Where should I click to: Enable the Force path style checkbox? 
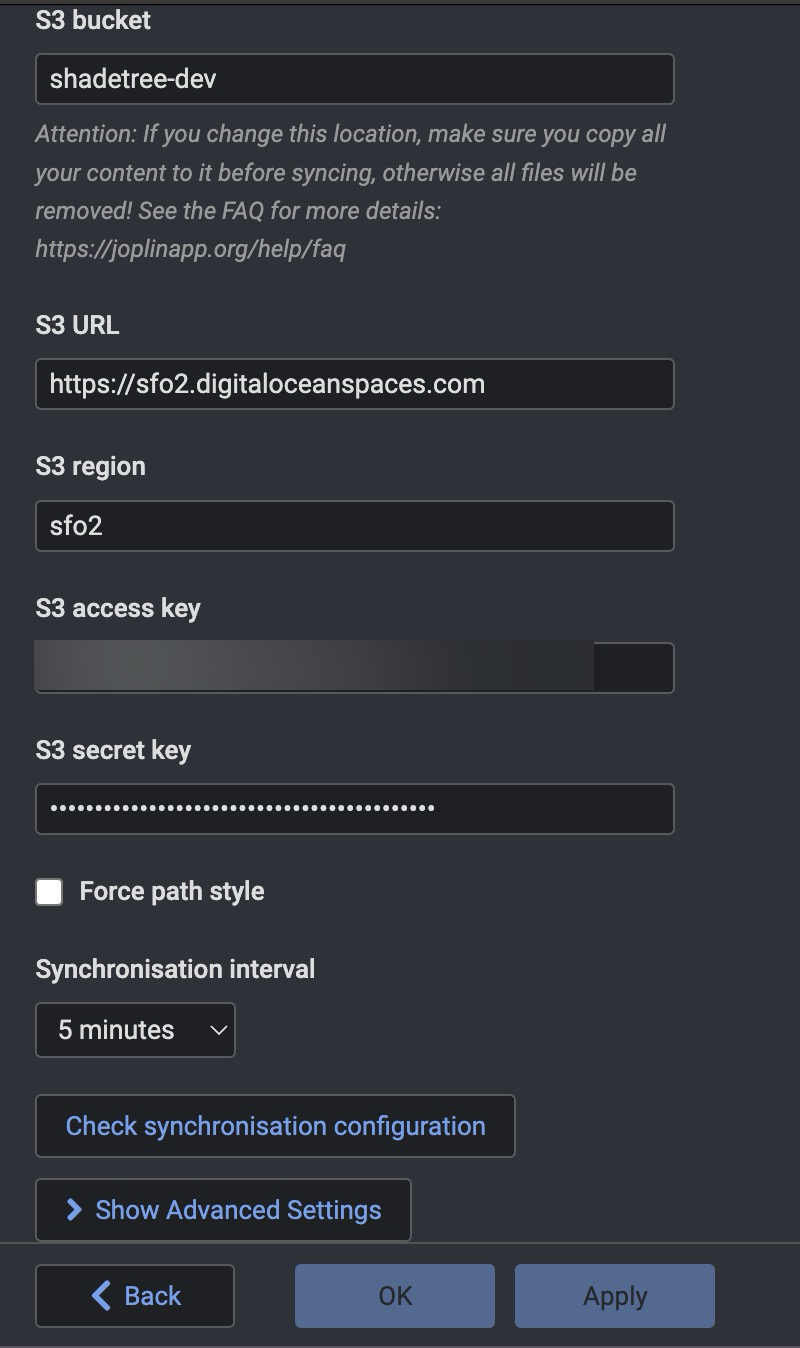49,892
